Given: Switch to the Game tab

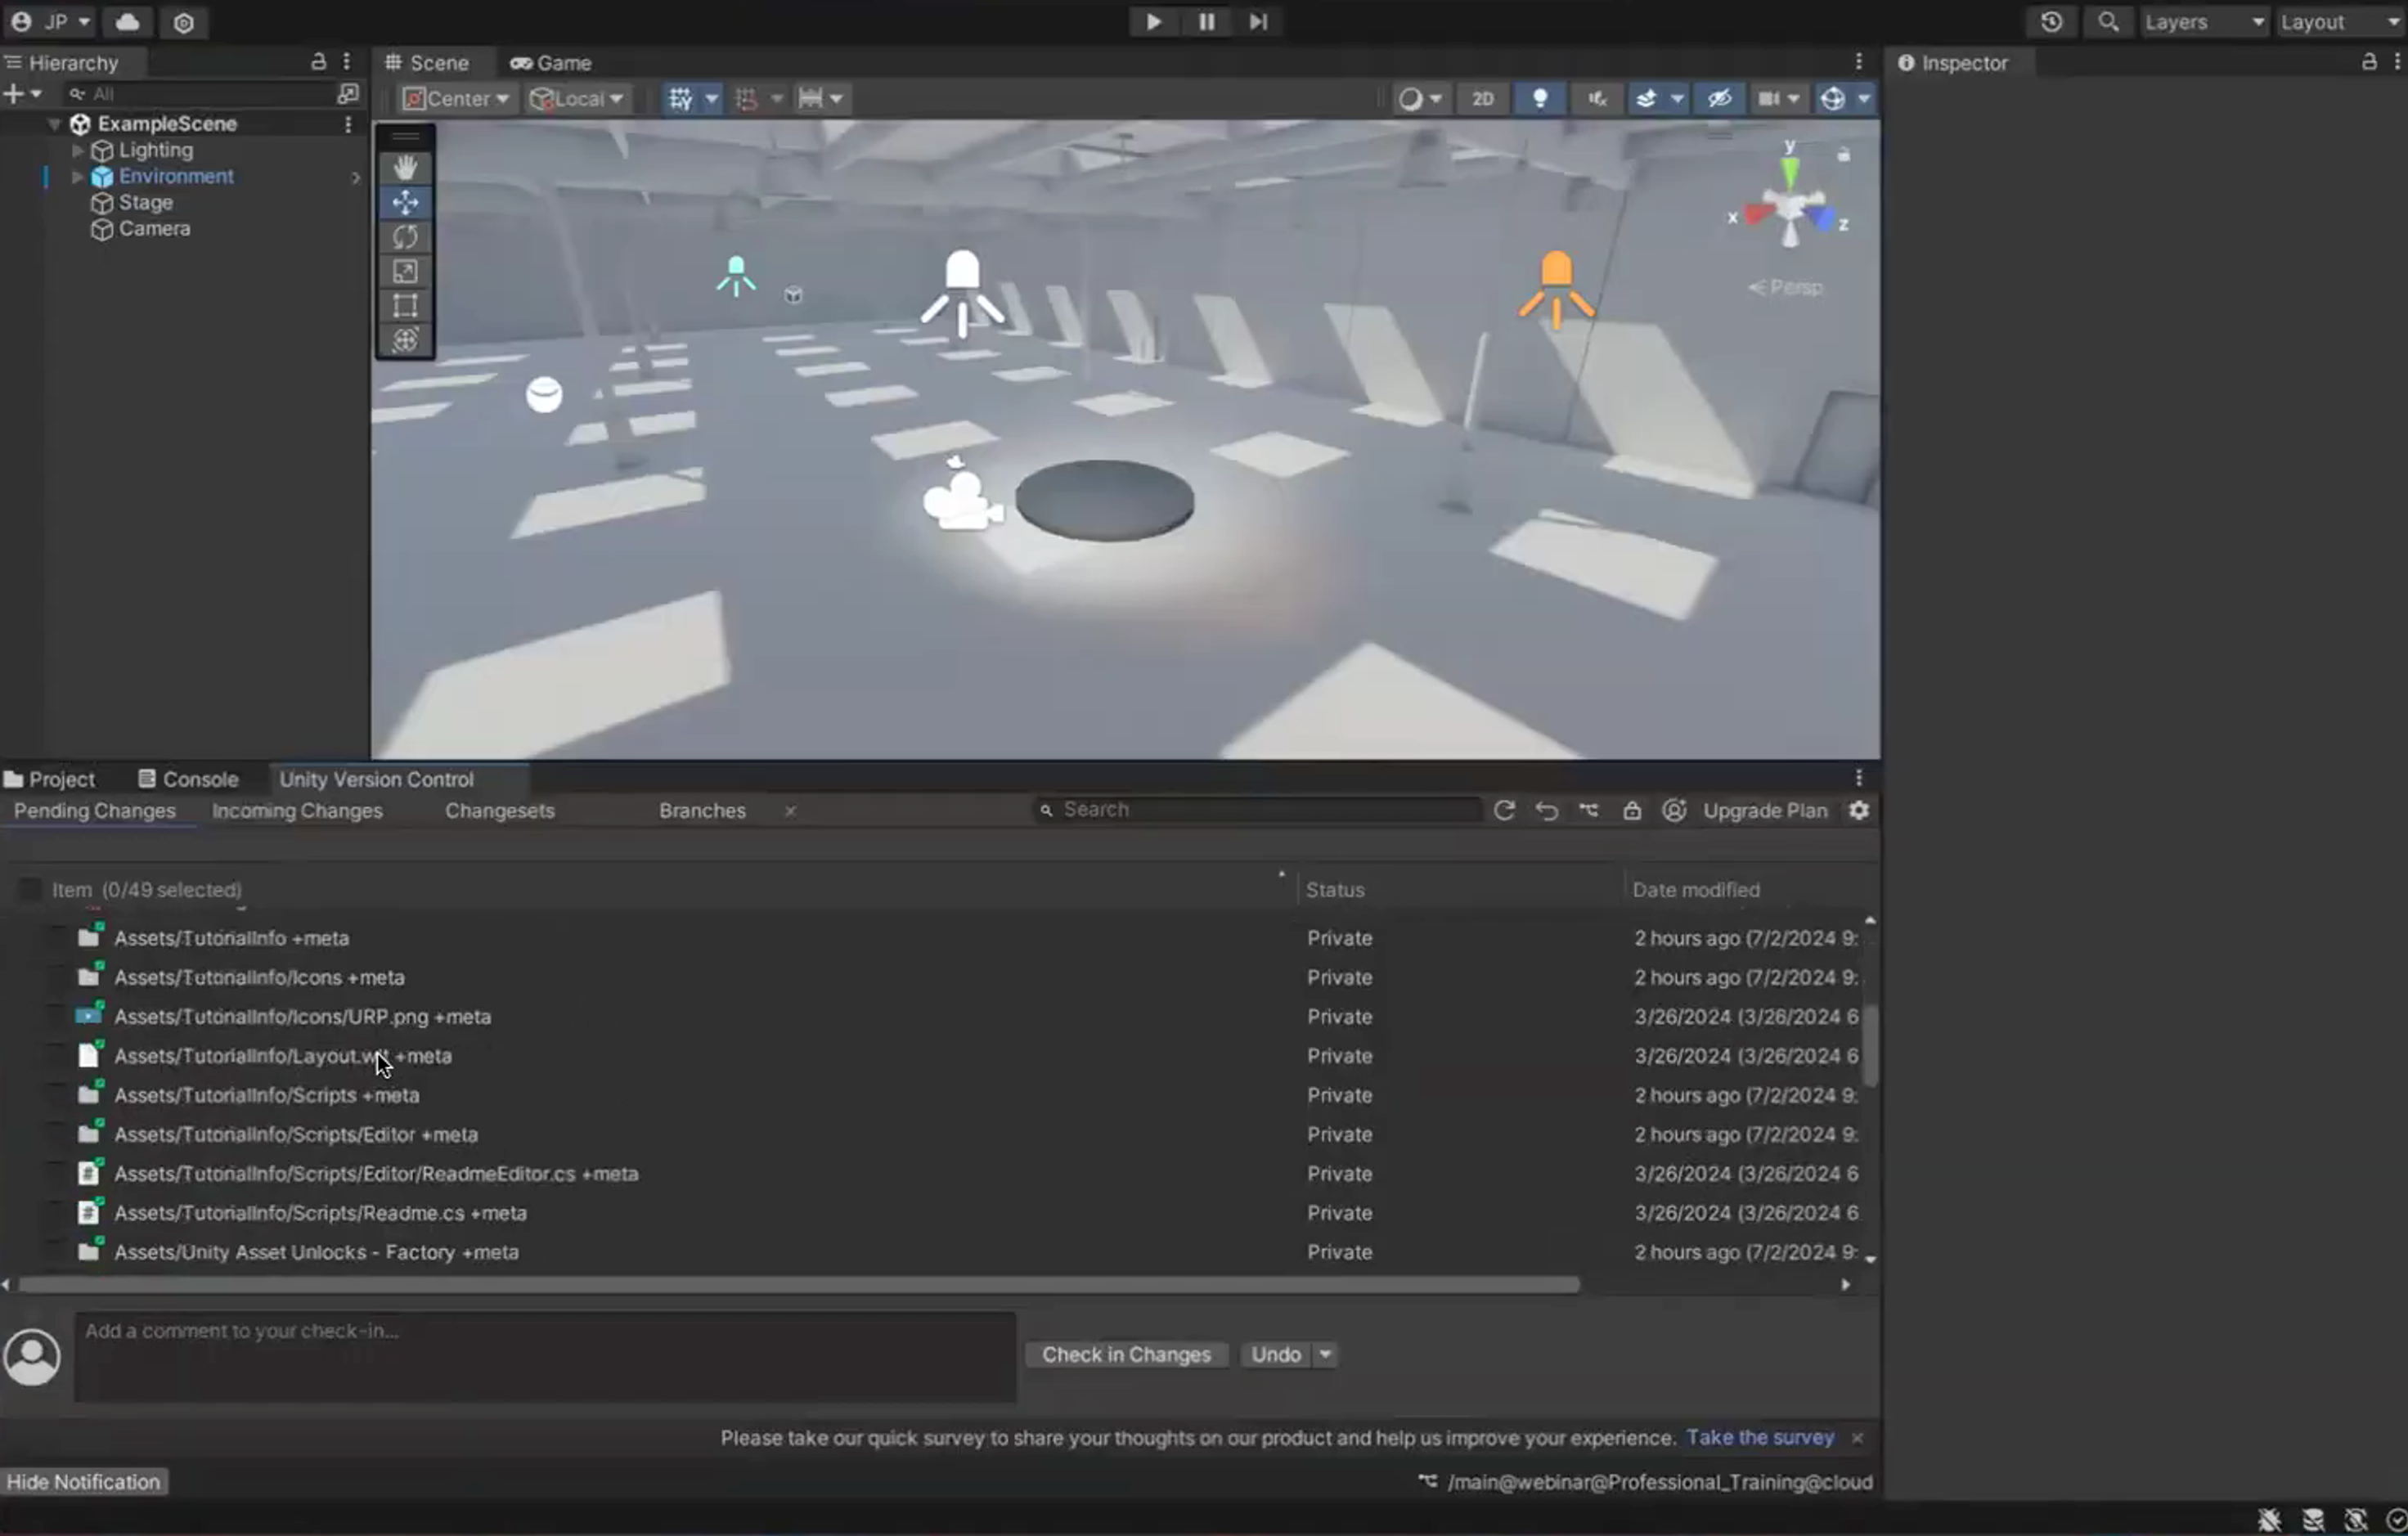Looking at the screenshot, I should tap(551, 62).
